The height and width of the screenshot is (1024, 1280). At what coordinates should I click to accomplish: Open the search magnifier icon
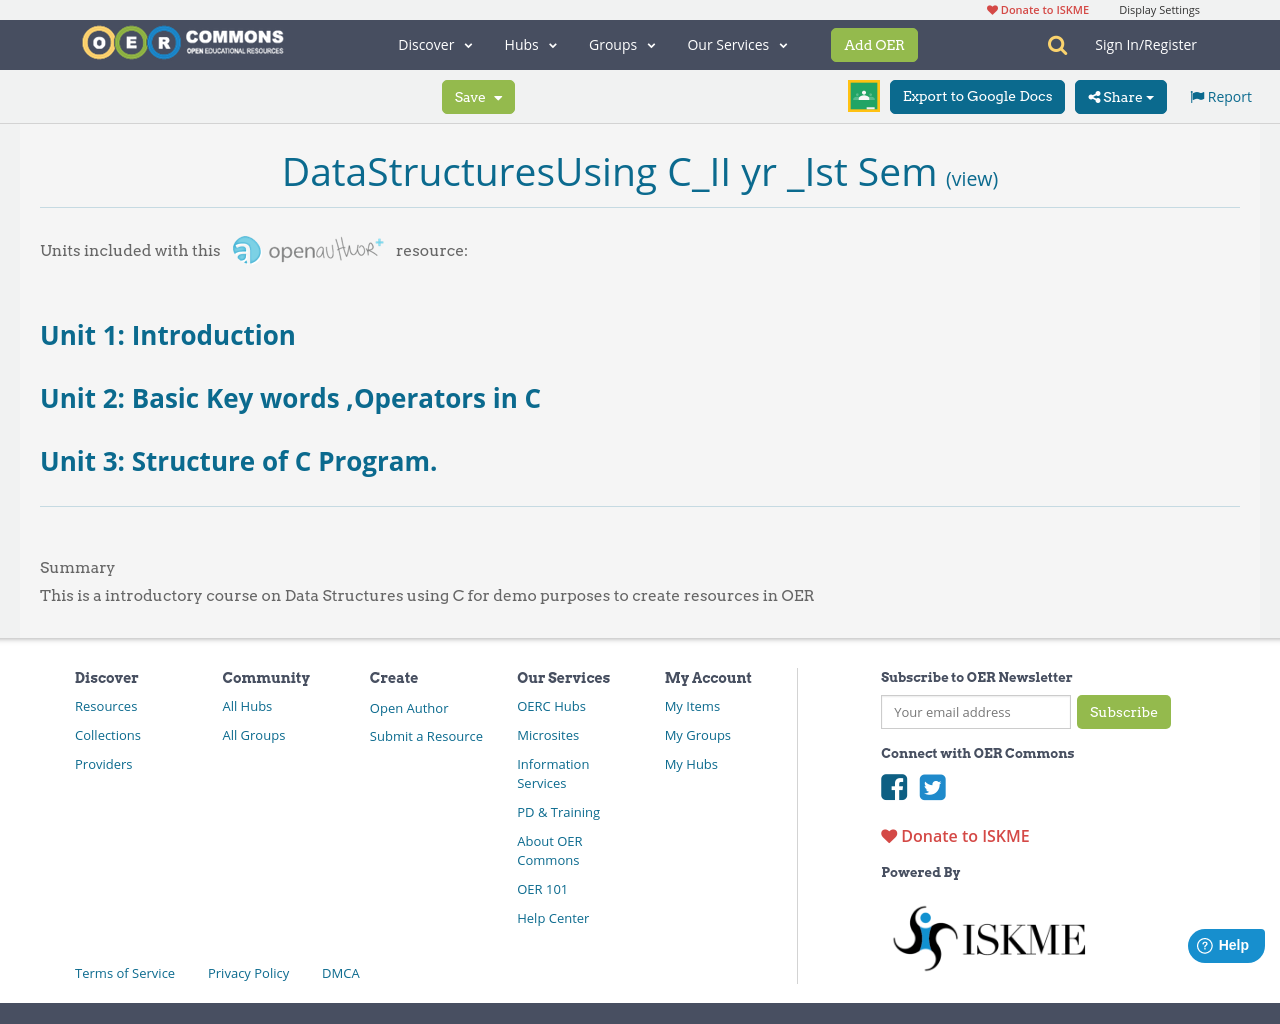click(x=1057, y=45)
